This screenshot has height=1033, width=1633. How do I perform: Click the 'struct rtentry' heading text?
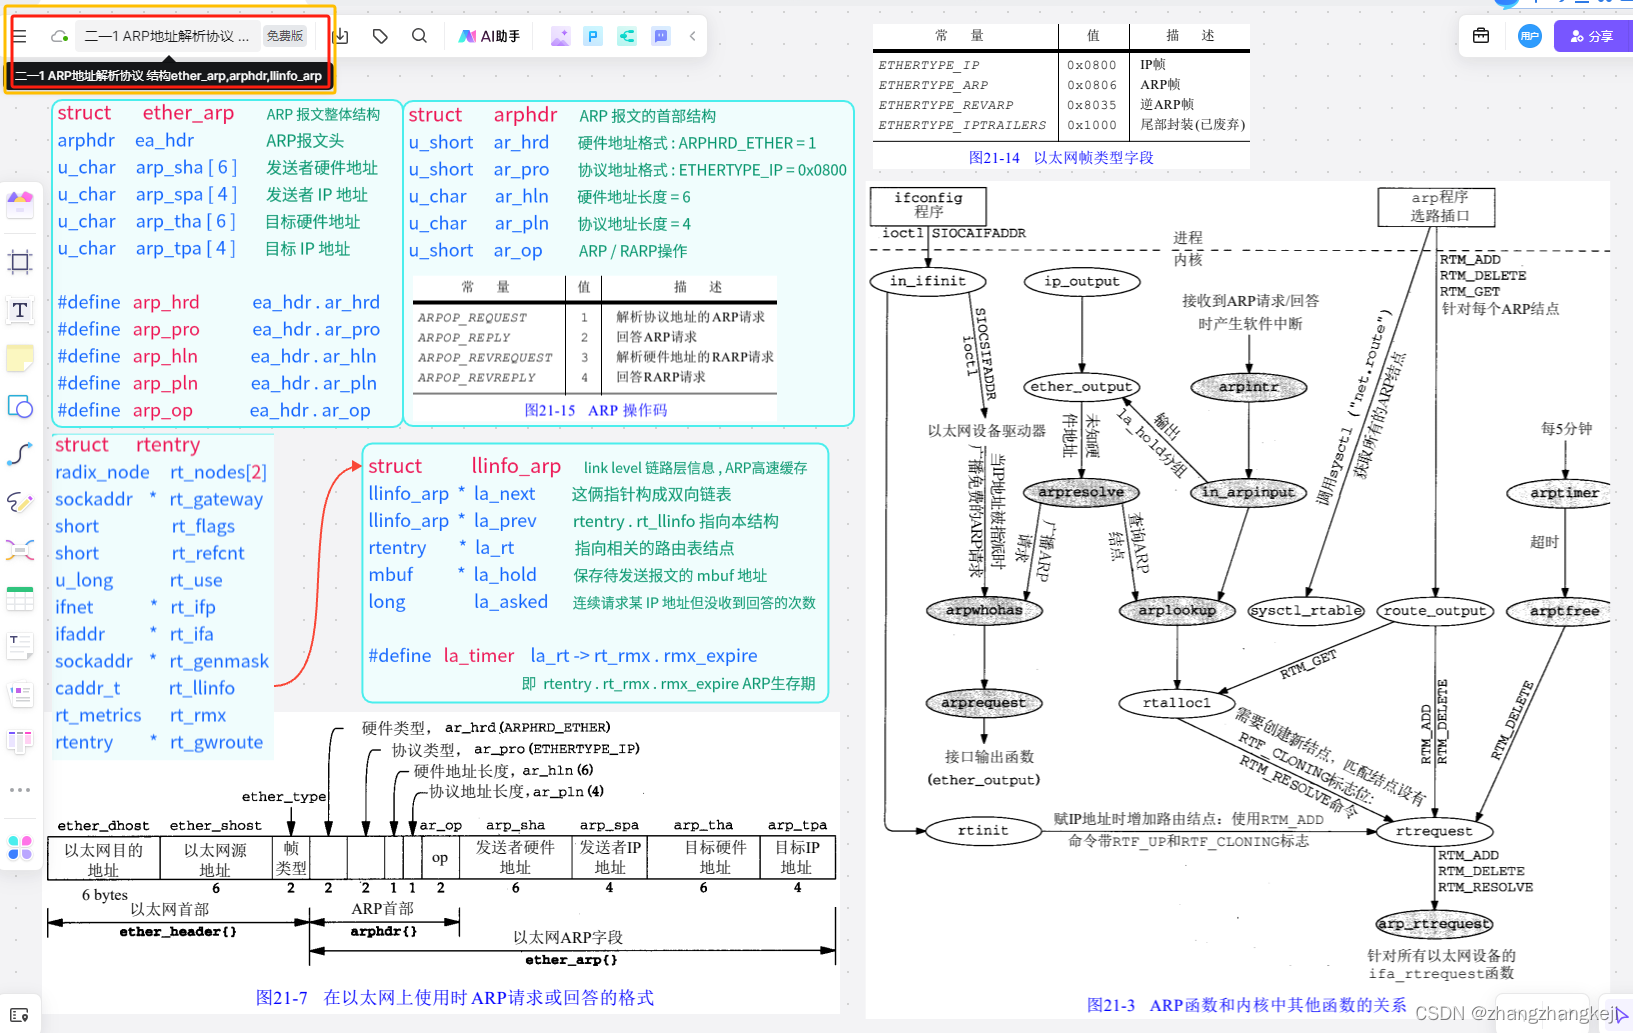128,445
